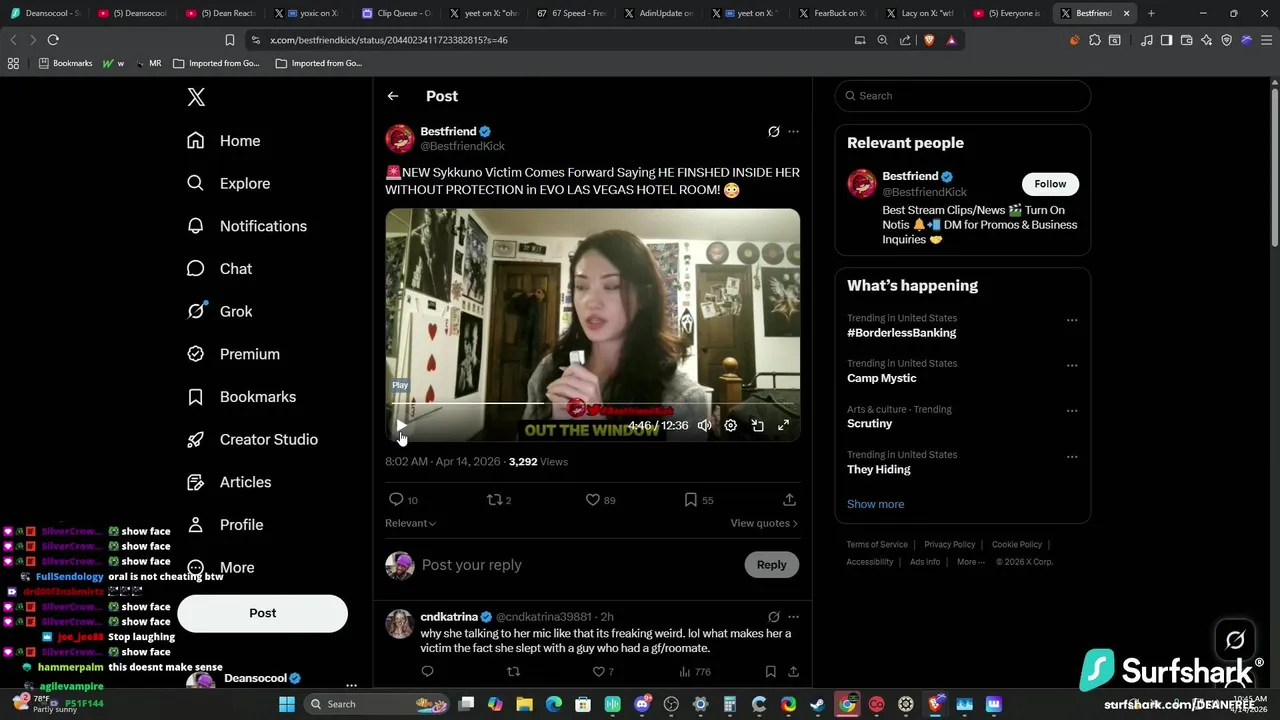The width and height of the screenshot is (1280, 720).
Task: Open Grok from the sidebar
Action: click(220, 311)
